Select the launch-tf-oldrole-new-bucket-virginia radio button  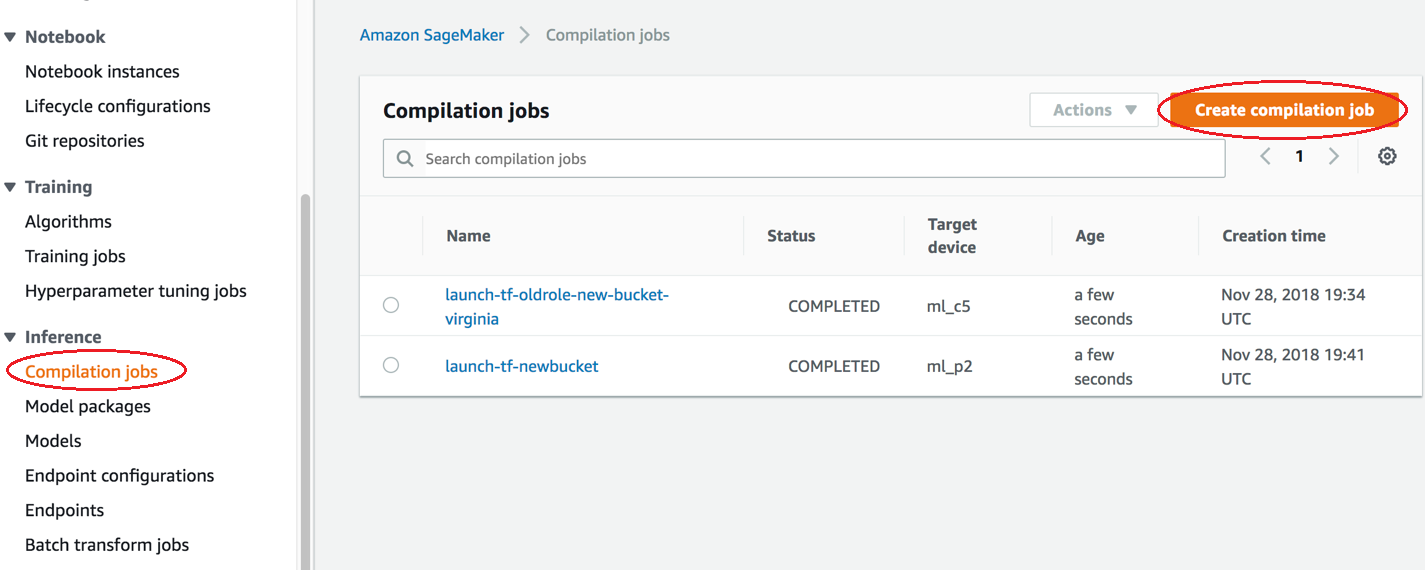tap(391, 306)
